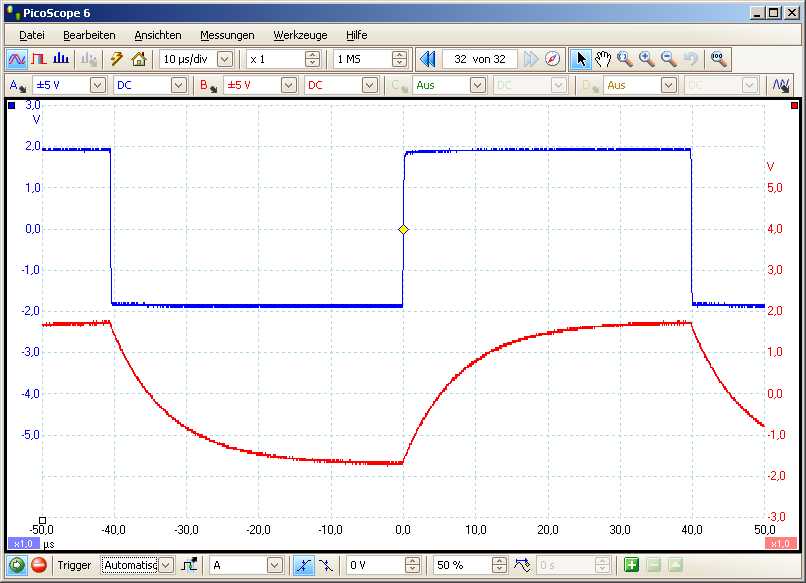This screenshot has width=806, height=583.
Task: Select rising edge trigger
Action: tap(304, 566)
